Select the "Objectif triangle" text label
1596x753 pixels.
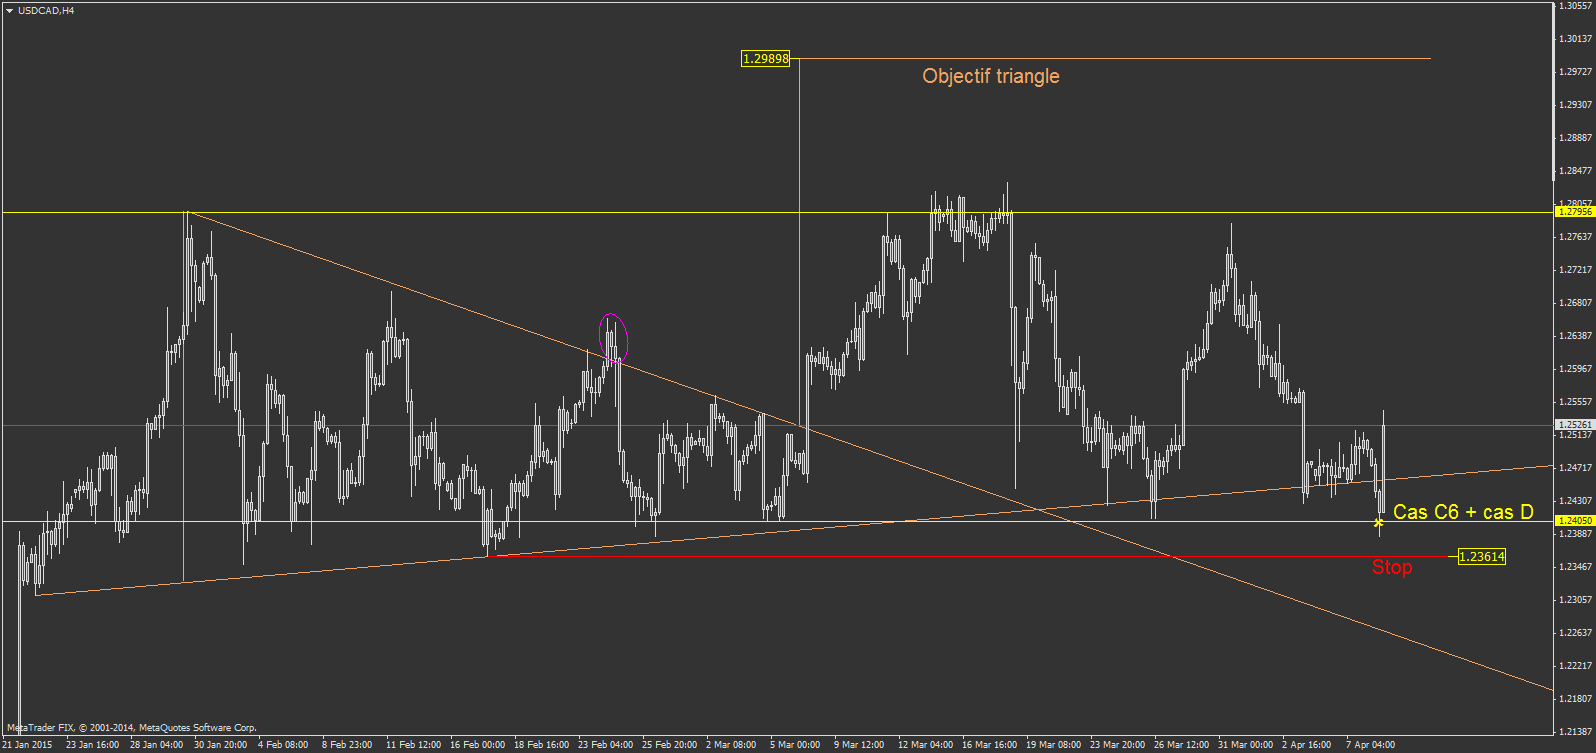point(990,76)
